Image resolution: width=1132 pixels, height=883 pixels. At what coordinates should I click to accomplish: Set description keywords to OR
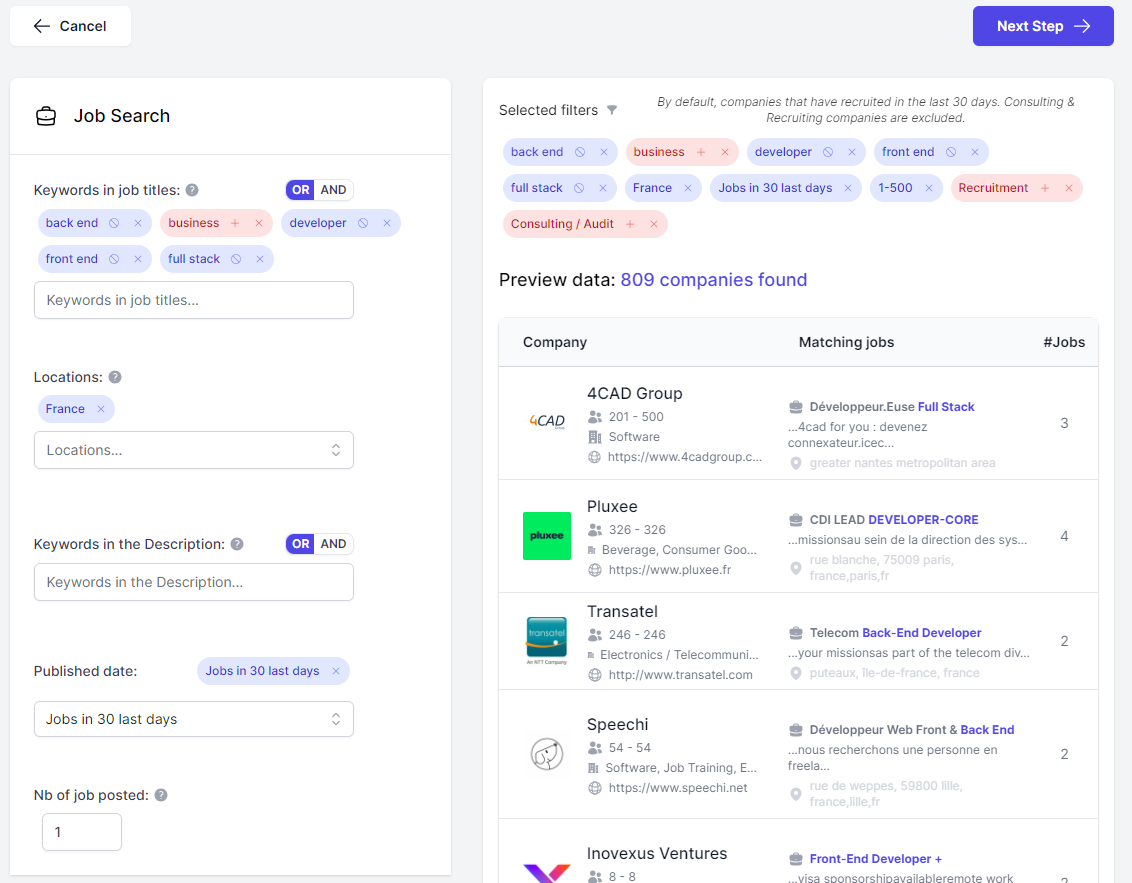tap(300, 544)
